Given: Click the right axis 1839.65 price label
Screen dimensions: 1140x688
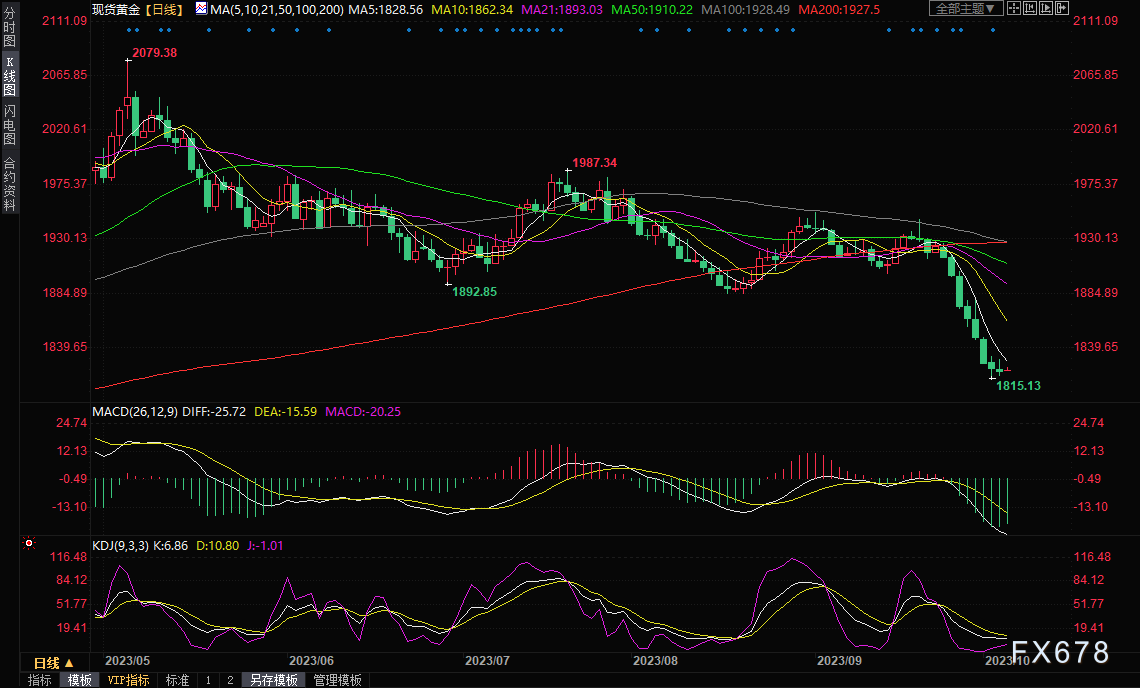Looking at the screenshot, I should 1096,347.
